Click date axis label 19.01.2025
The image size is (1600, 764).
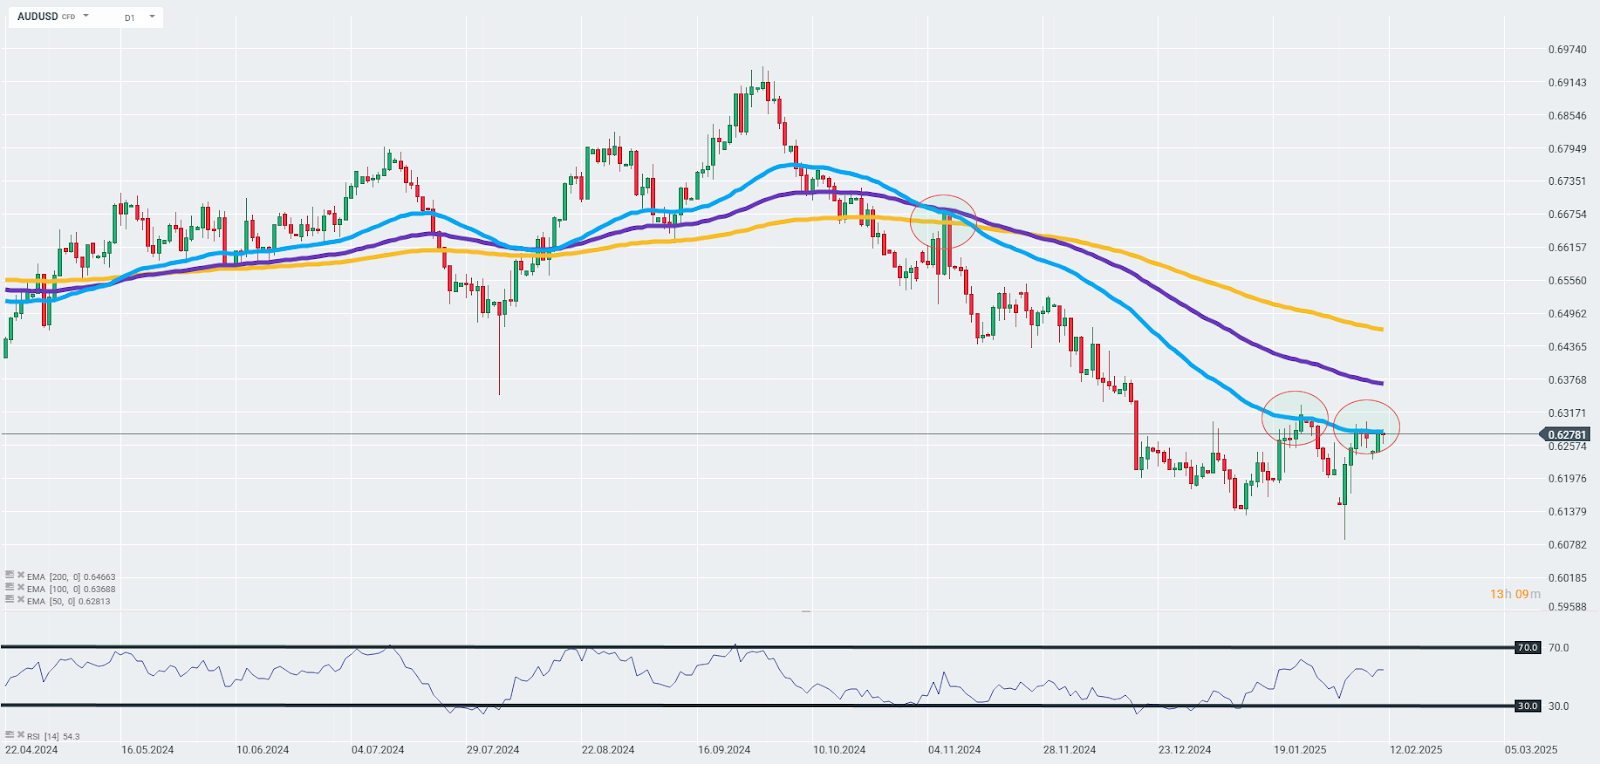(1300, 749)
